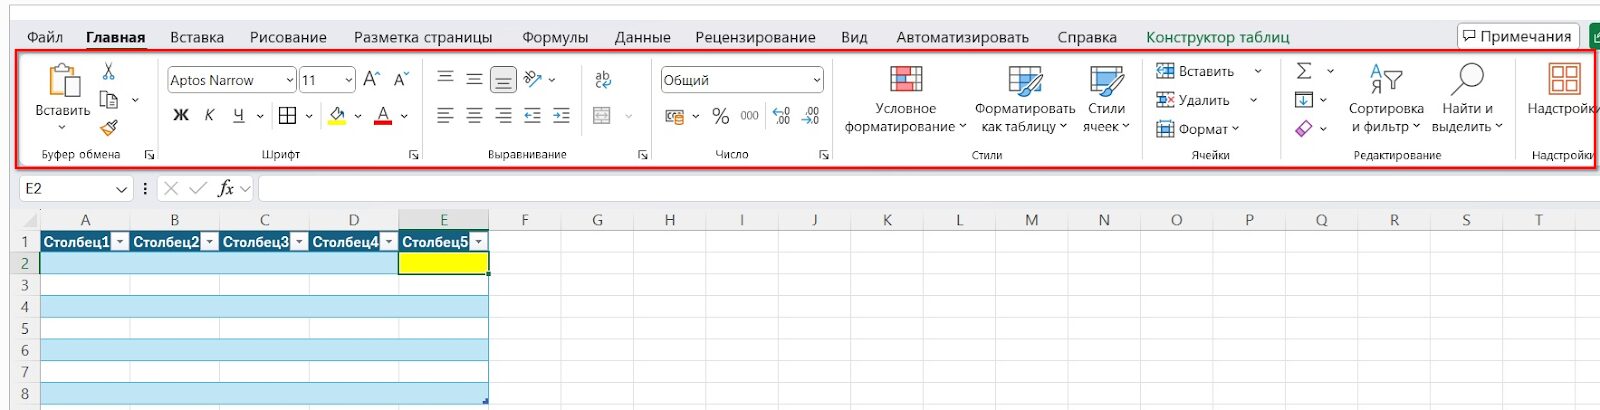The width and height of the screenshot is (1600, 410).
Task: Decrease font size with small A icon
Action: coord(401,79)
